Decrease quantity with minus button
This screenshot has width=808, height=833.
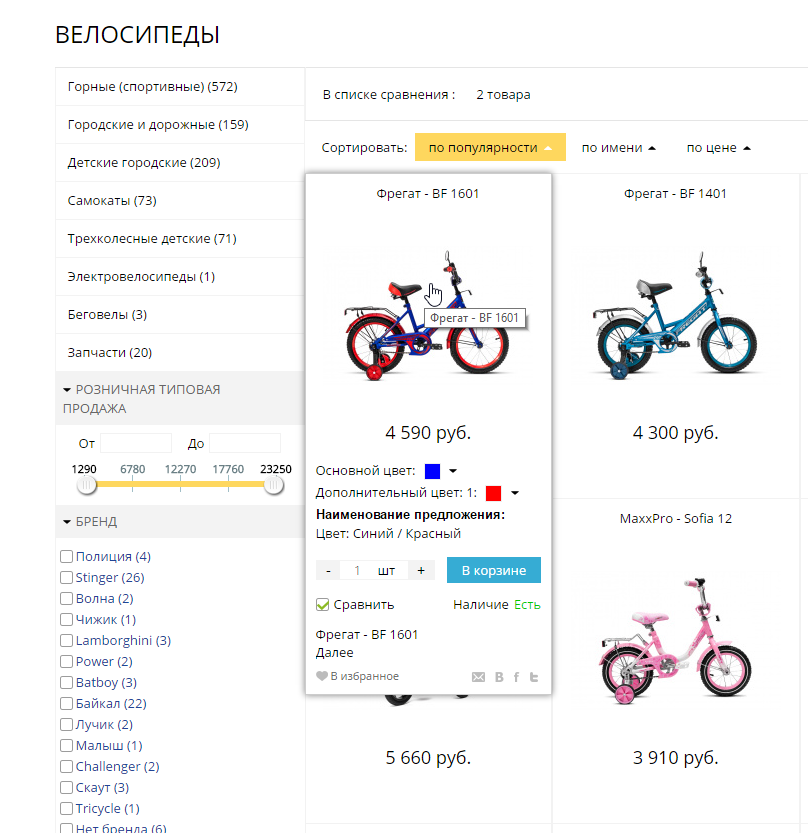click(328, 571)
